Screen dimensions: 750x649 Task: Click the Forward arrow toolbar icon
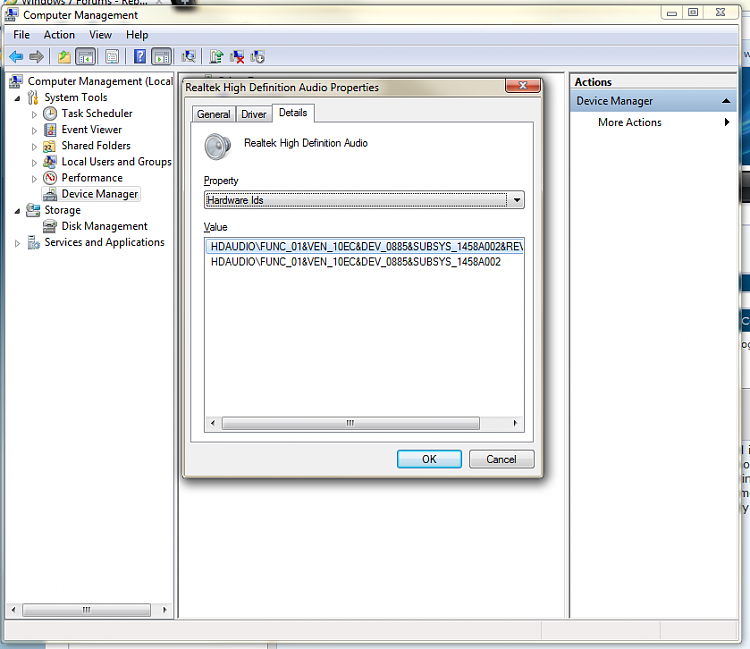pyautogui.click(x=36, y=57)
